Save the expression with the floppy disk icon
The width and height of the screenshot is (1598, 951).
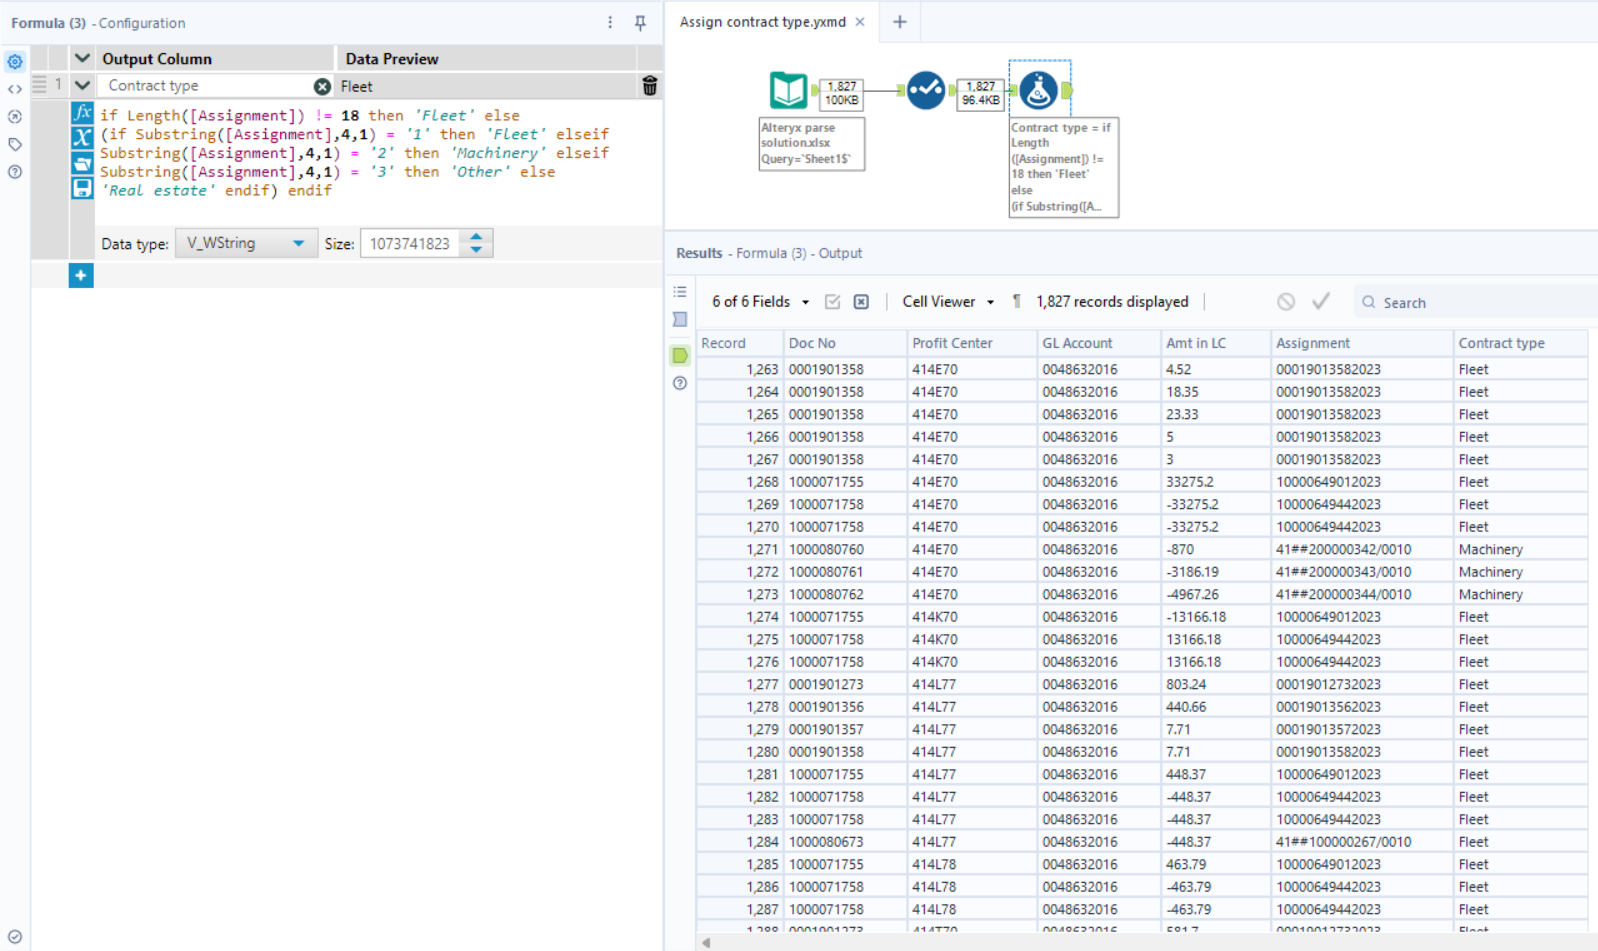pyautogui.click(x=82, y=188)
